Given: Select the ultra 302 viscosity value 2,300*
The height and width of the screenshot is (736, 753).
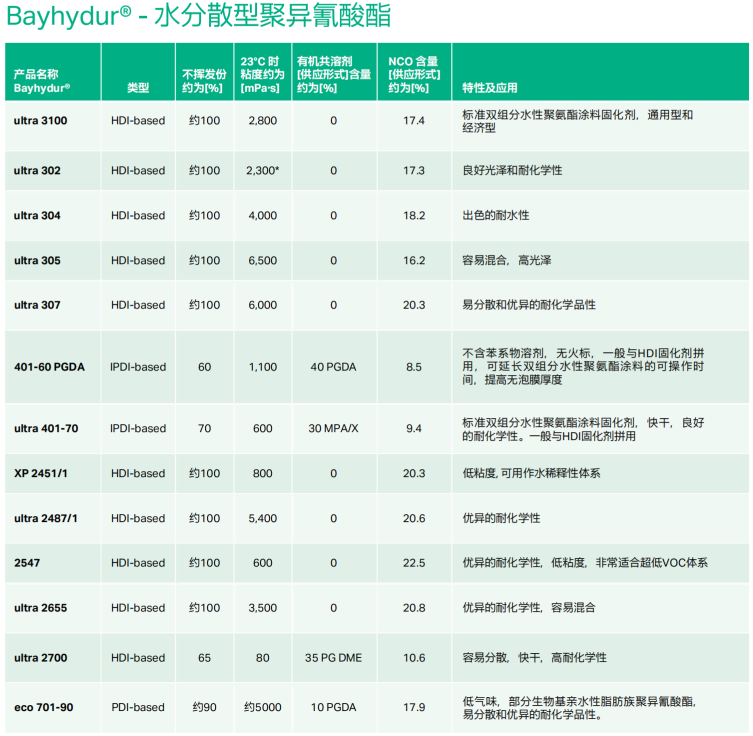Looking at the screenshot, I should tap(263, 171).
